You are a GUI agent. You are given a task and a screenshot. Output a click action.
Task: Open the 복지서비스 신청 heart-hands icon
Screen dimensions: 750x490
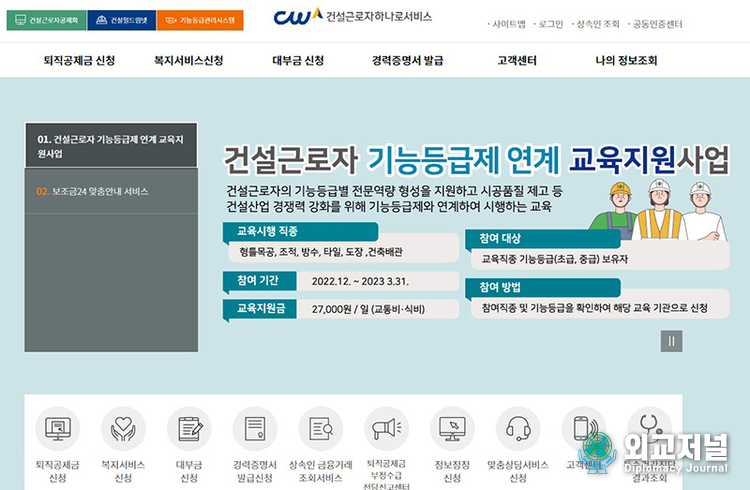tap(123, 429)
